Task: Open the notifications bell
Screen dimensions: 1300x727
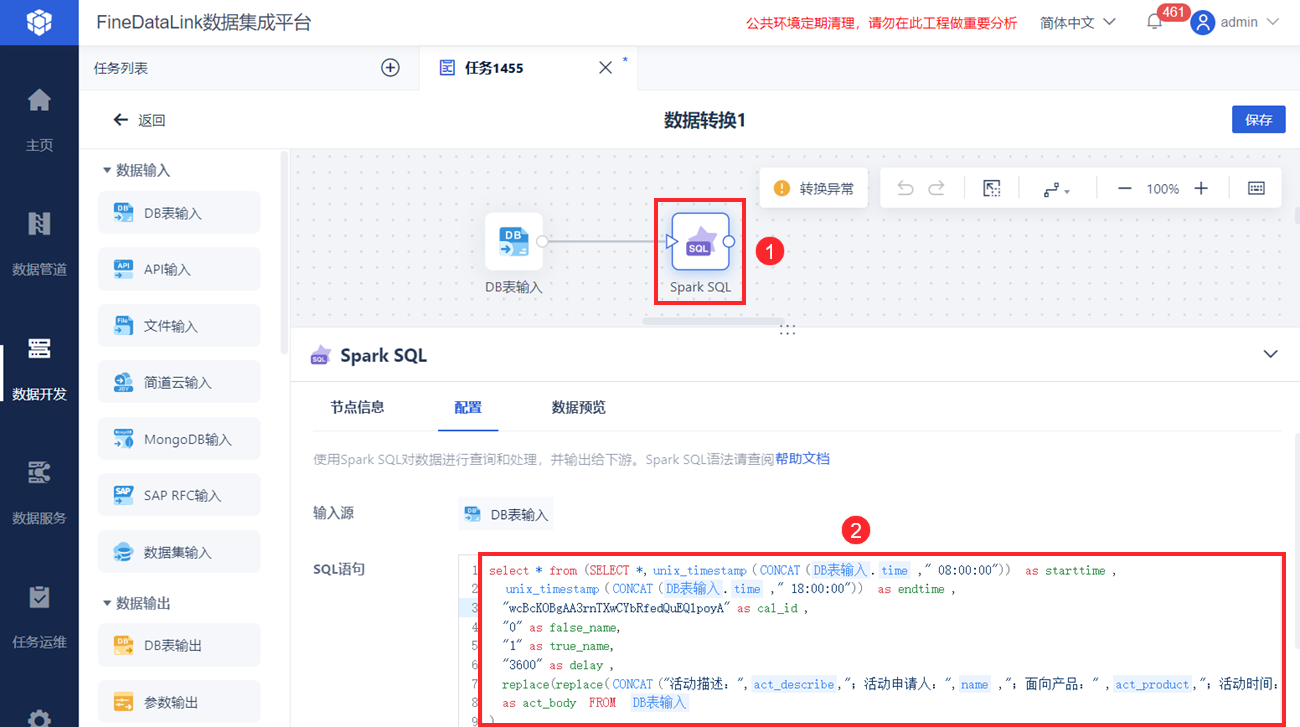Action: 1154,23
